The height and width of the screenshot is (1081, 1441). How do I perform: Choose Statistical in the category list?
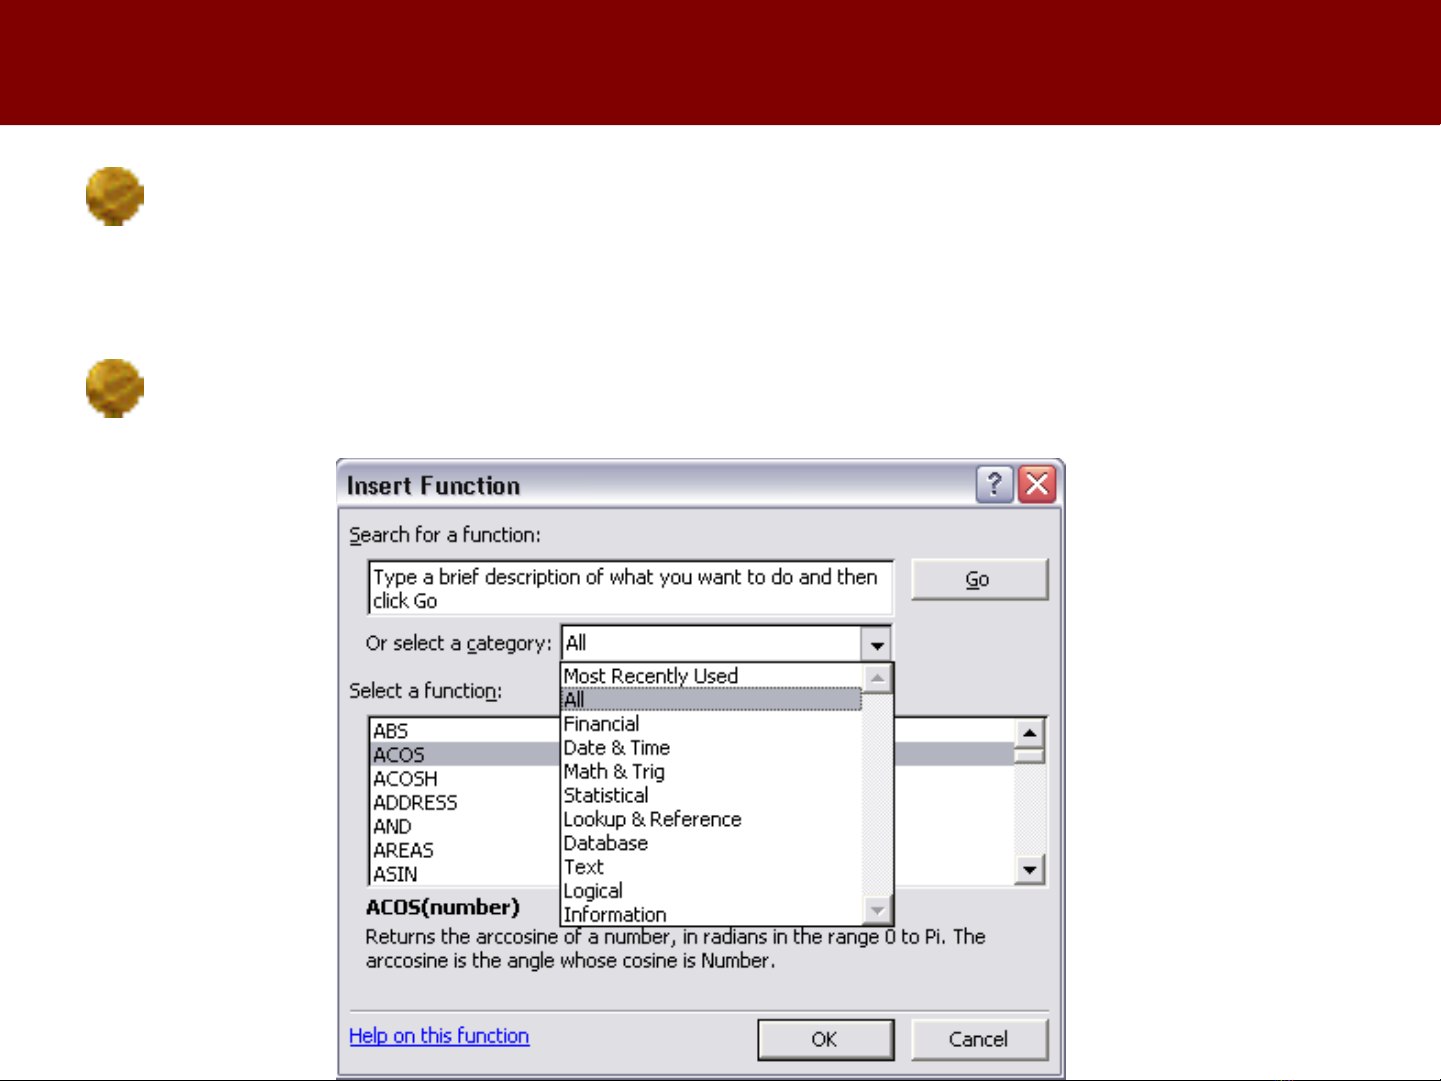(x=606, y=796)
